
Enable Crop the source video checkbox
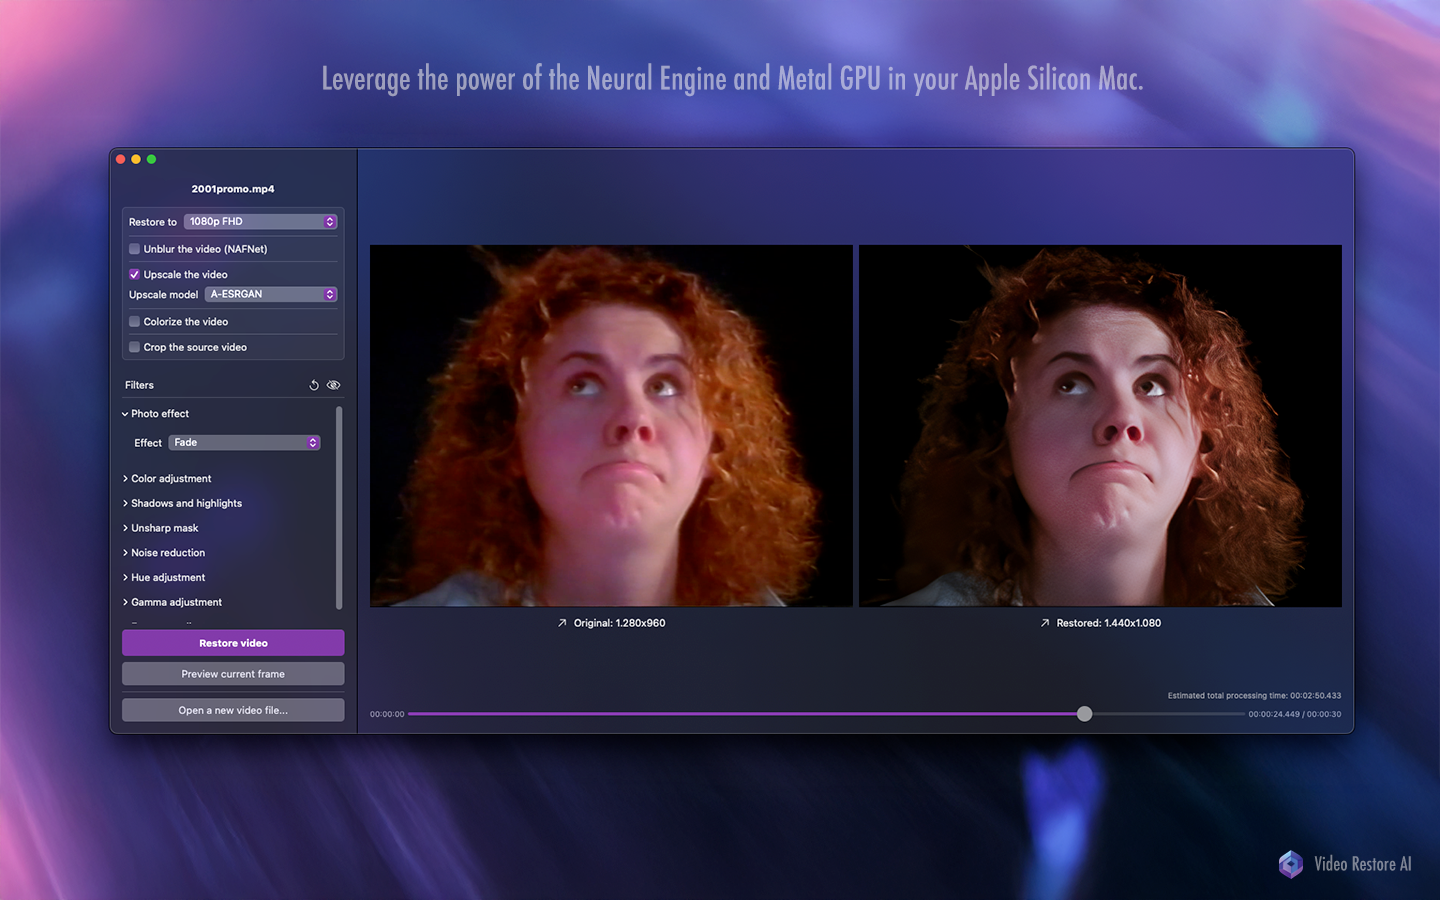pyautogui.click(x=134, y=347)
